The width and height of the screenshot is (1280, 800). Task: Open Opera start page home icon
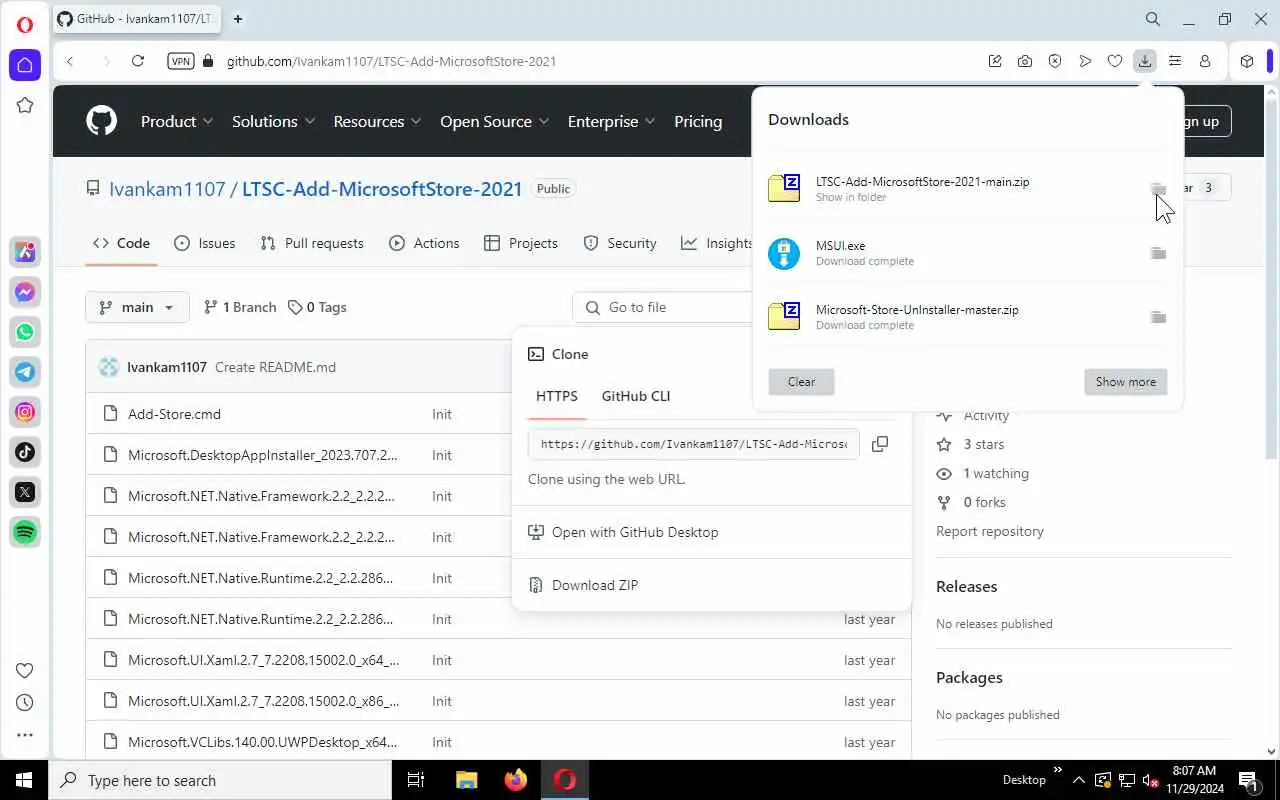[25, 65]
